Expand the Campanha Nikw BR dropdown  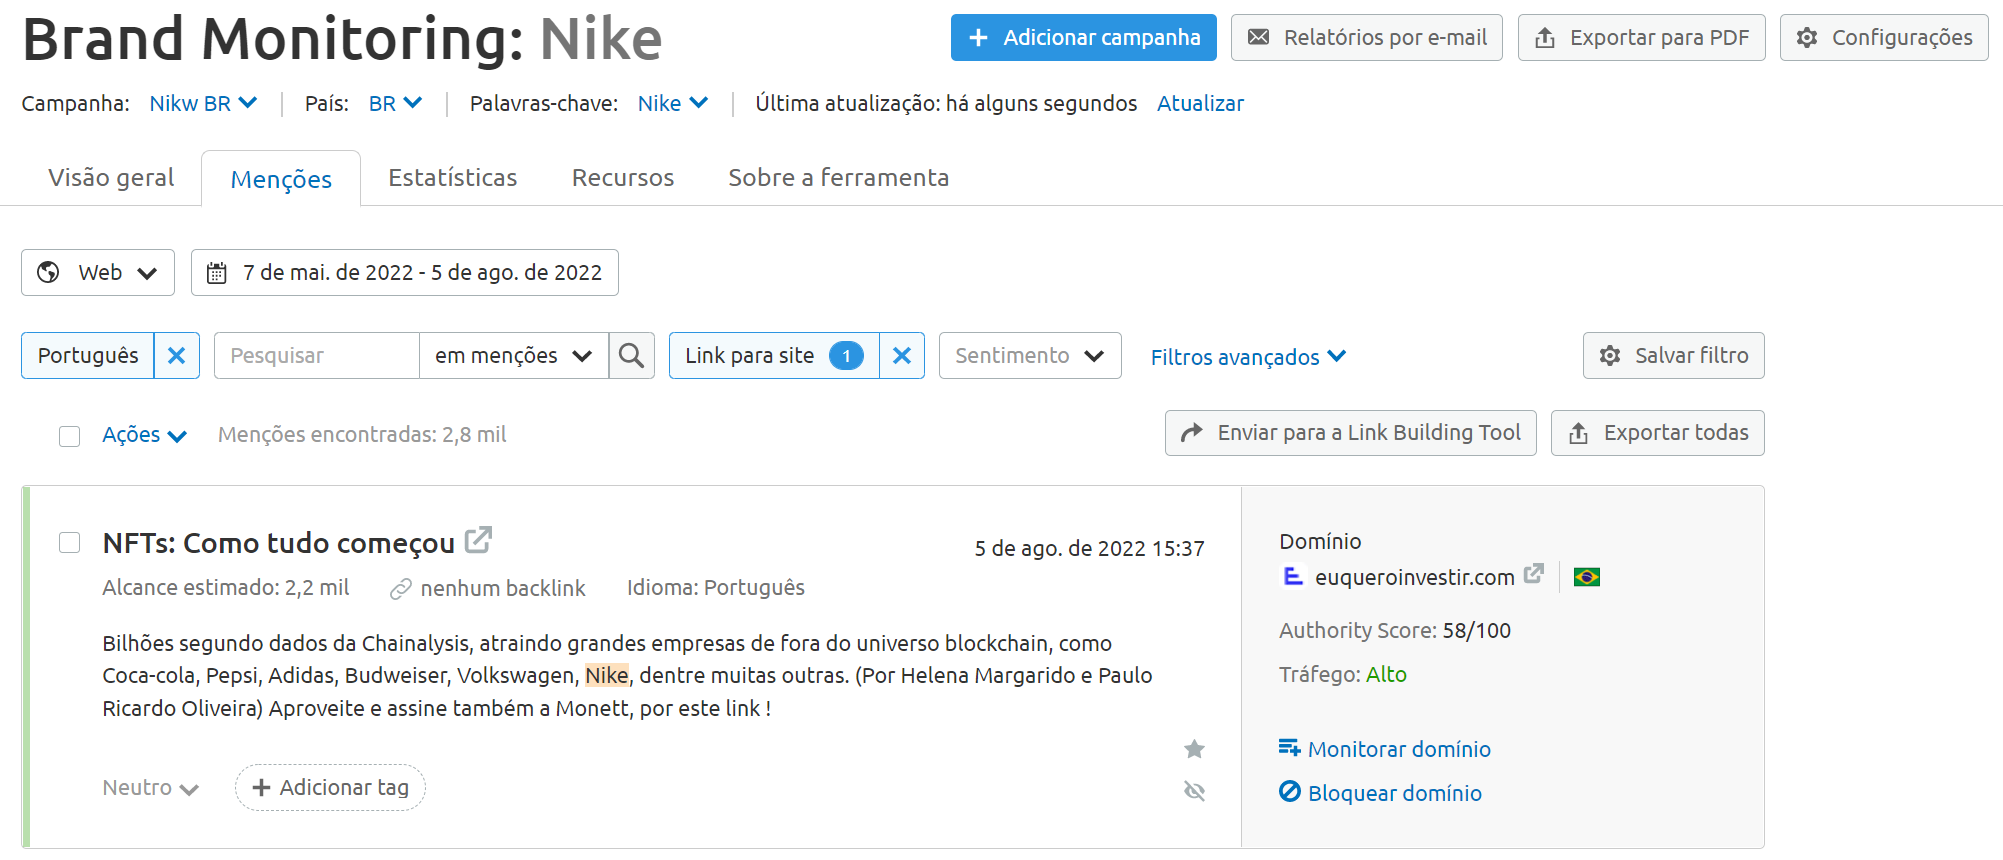click(x=203, y=103)
